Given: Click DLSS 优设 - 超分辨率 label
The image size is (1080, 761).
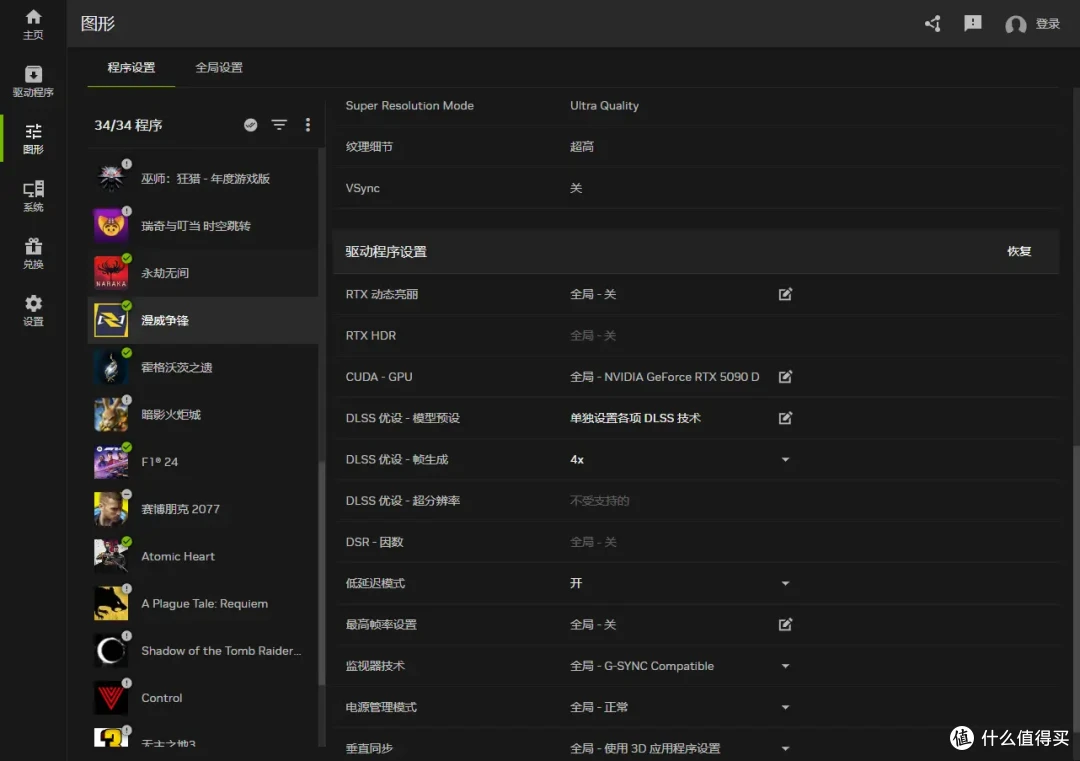Looking at the screenshot, I should point(402,501).
